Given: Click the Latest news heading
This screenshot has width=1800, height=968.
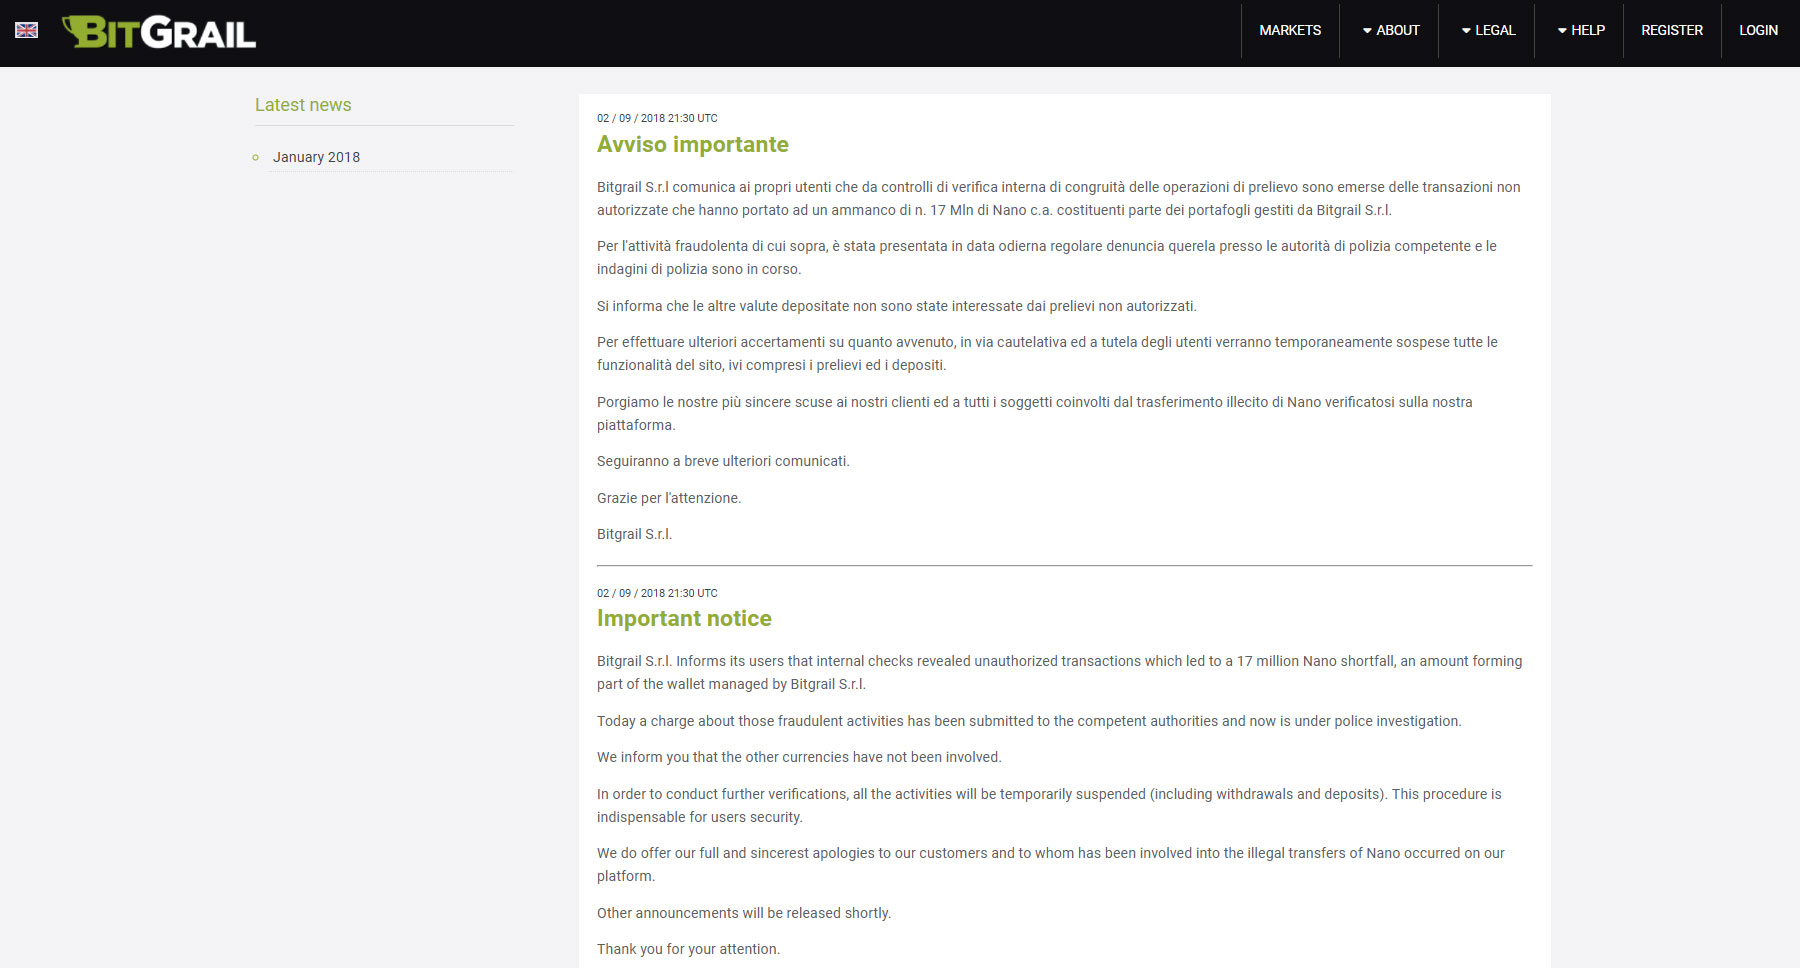Looking at the screenshot, I should pyautogui.click(x=303, y=105).
